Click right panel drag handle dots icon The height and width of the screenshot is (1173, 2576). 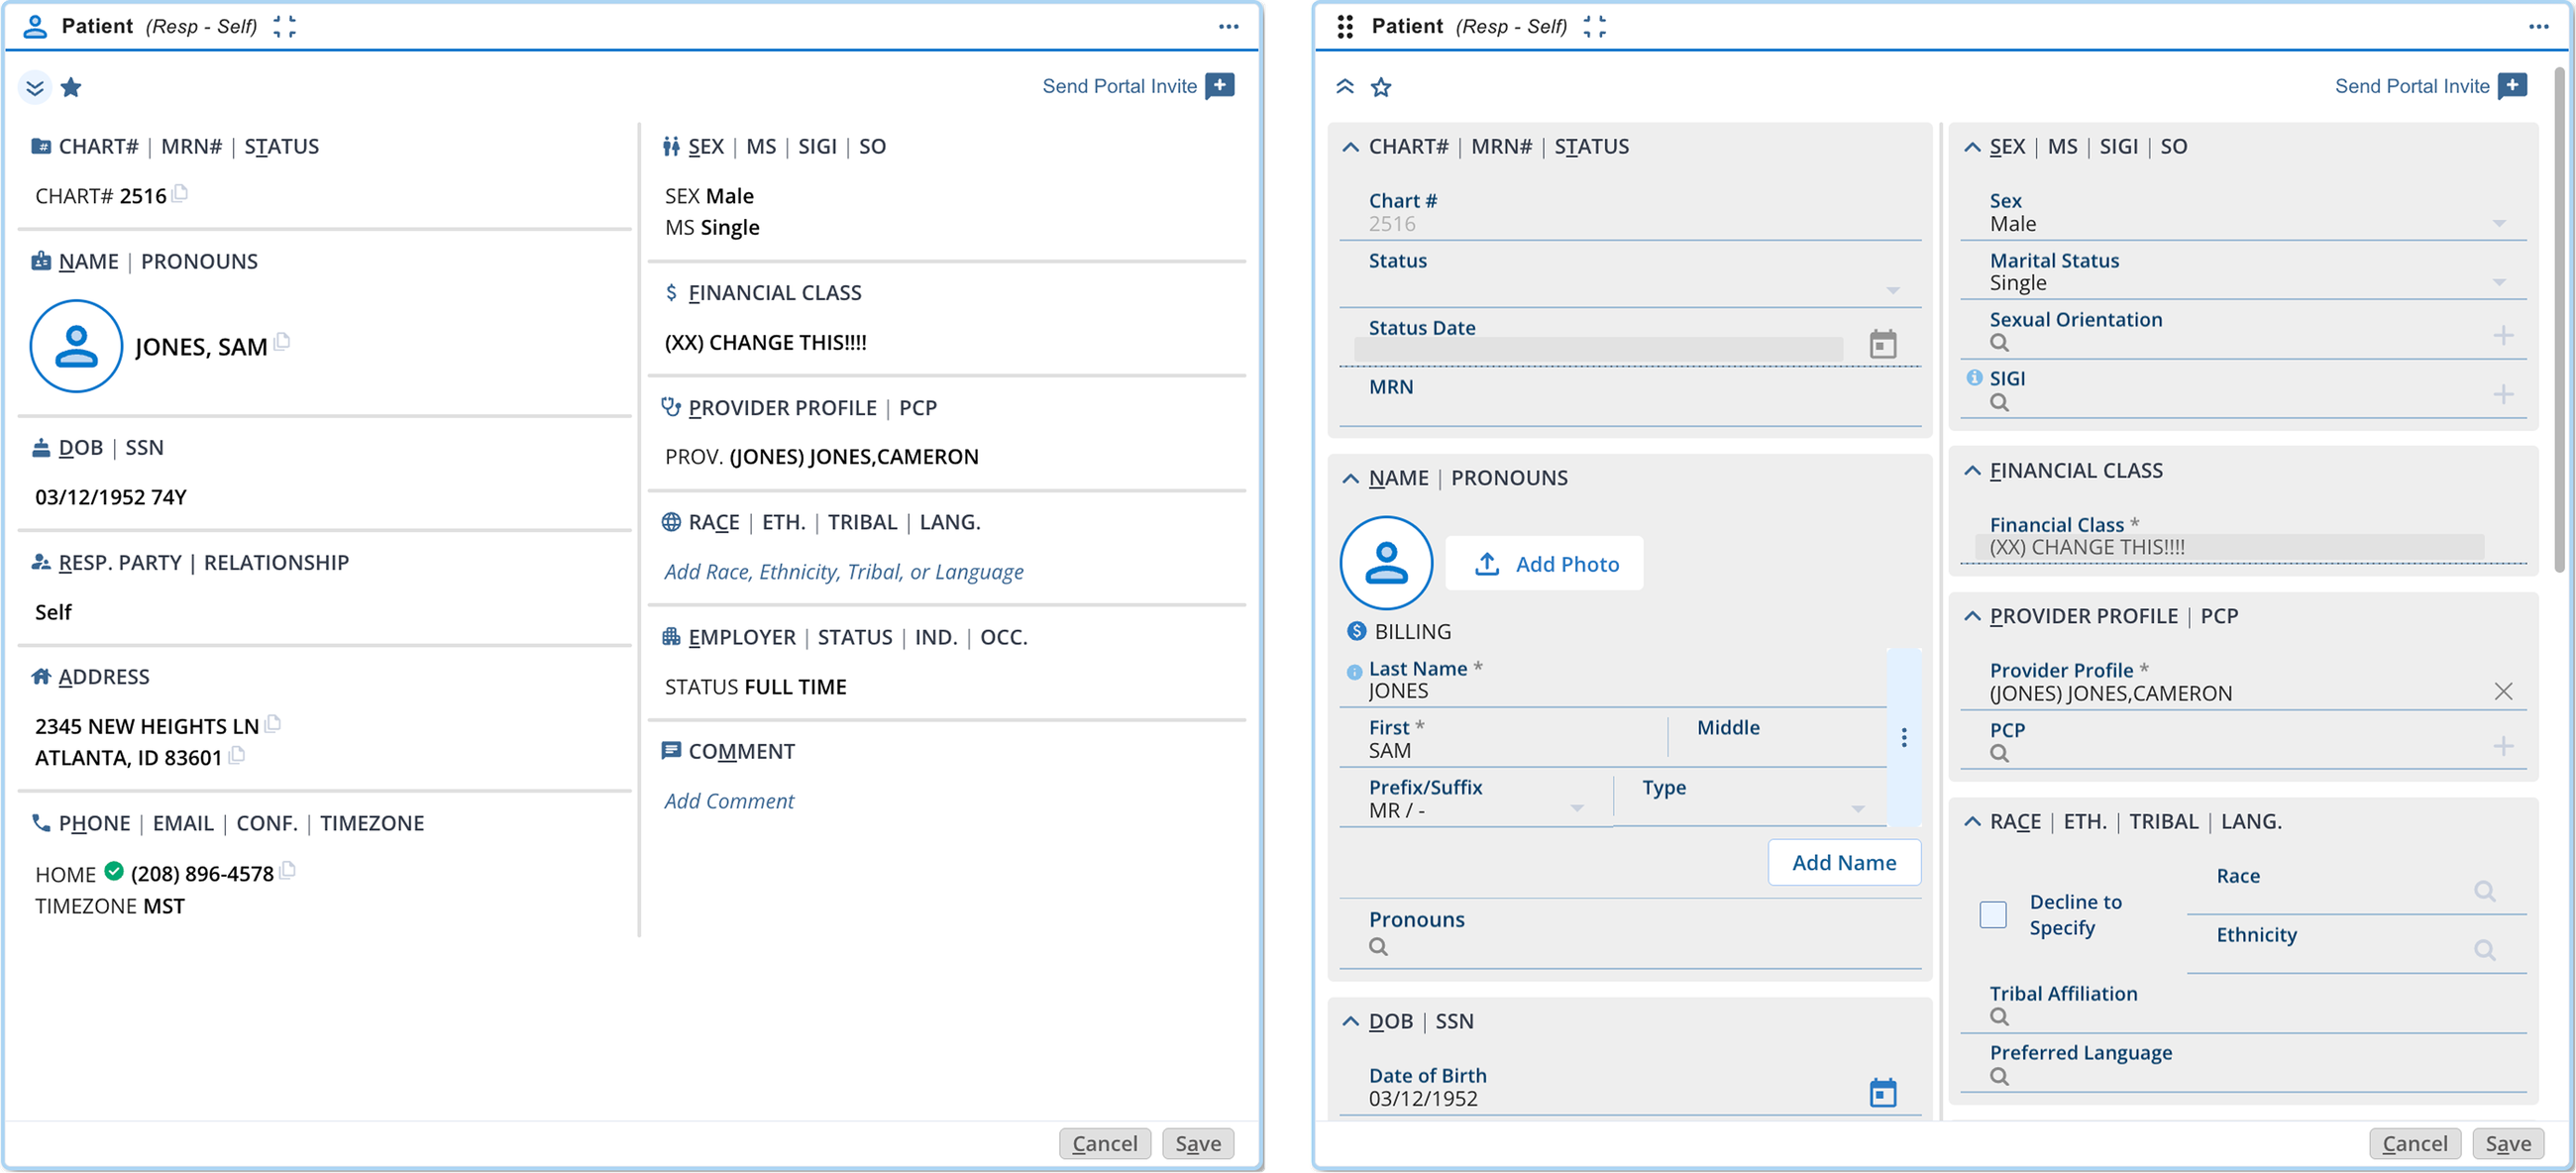(x=1345, y=27)
